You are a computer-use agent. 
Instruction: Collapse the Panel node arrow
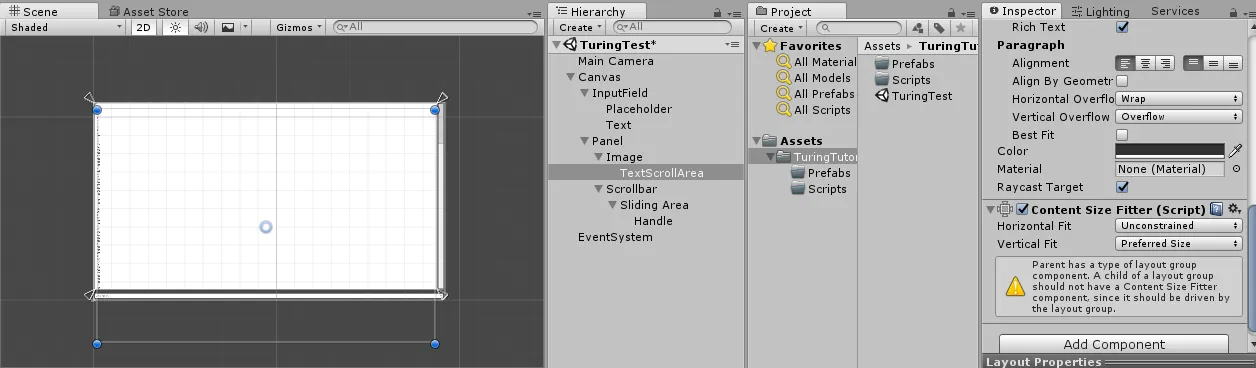pyautogui.click(x=584, y=141)
